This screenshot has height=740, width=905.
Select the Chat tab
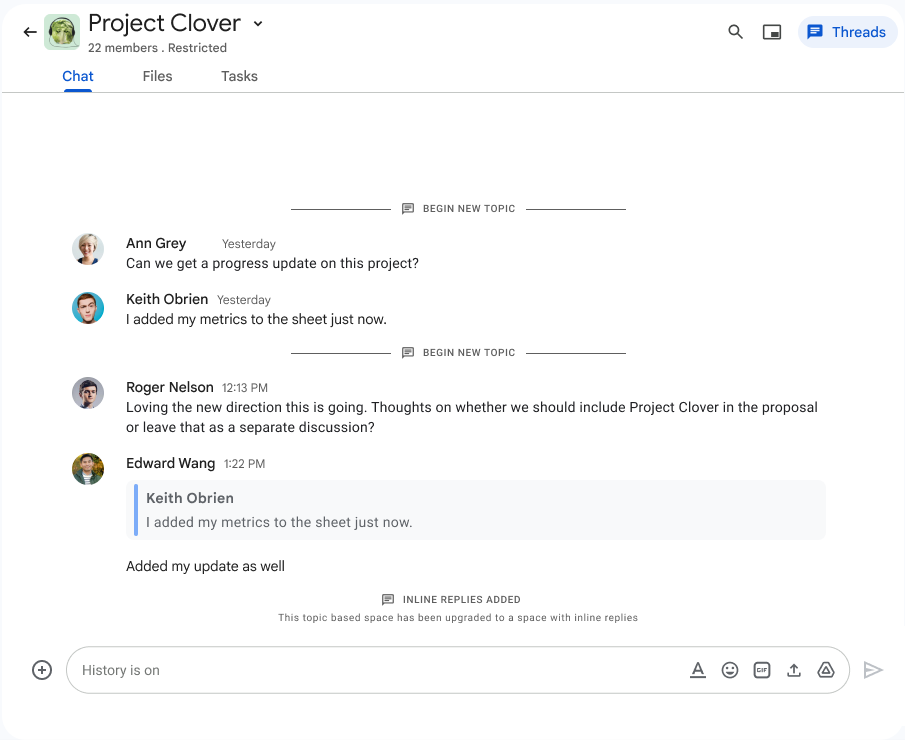[x=77, y=76]
